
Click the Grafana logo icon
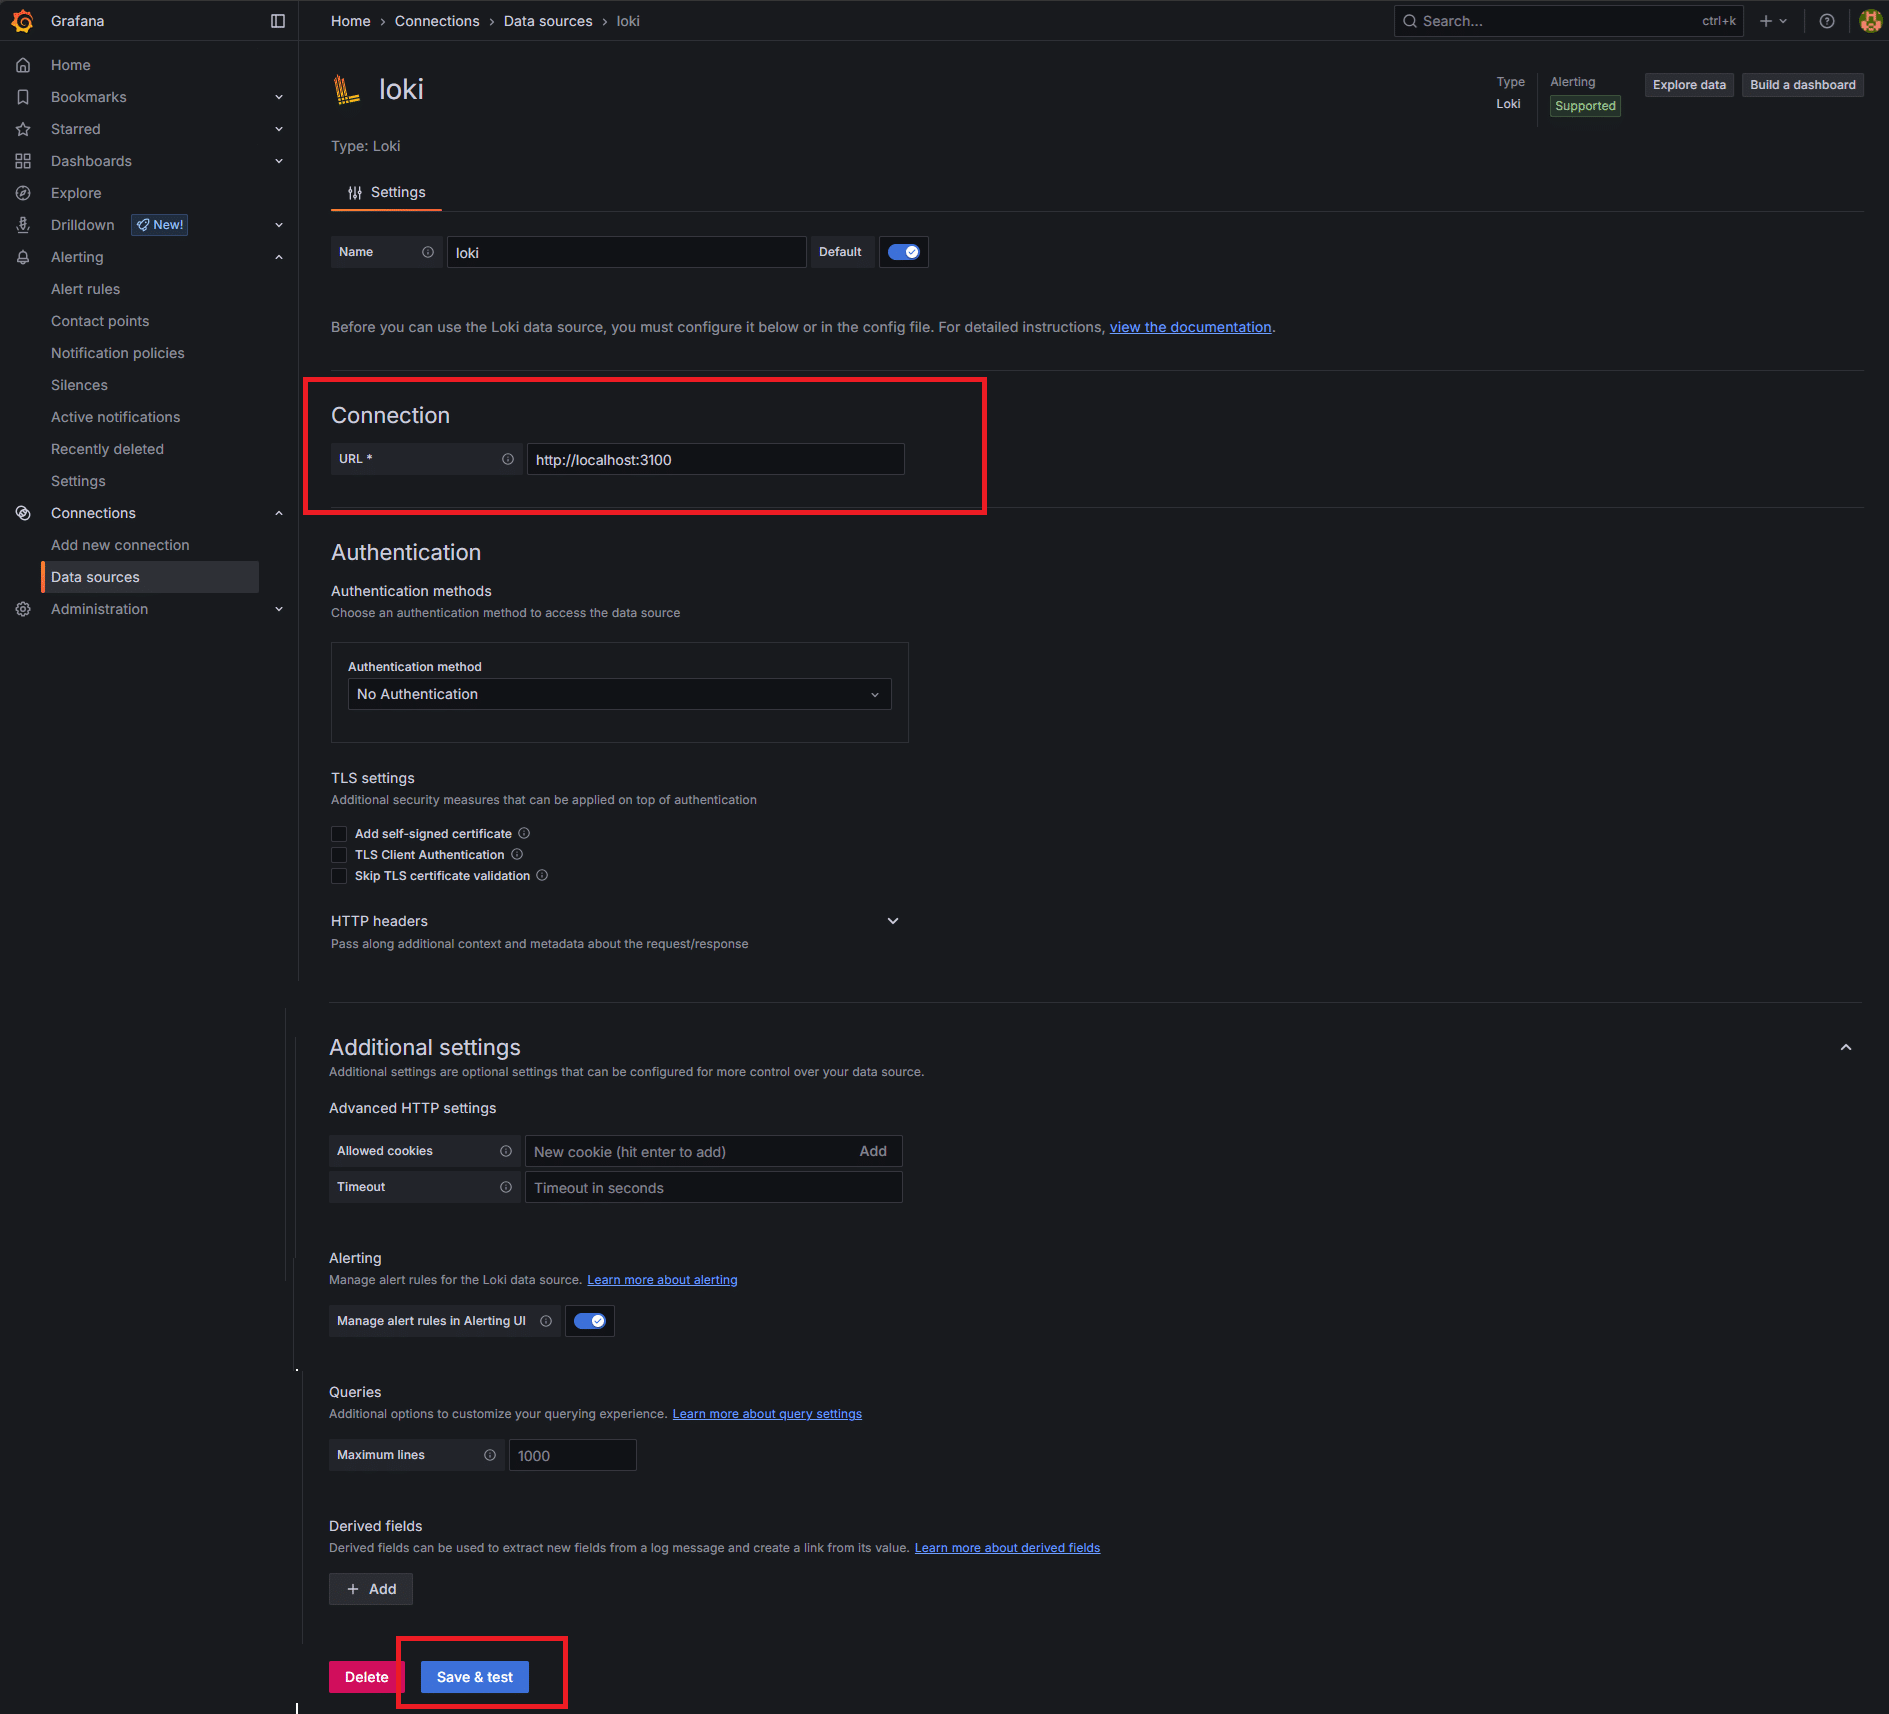point(22,21)
